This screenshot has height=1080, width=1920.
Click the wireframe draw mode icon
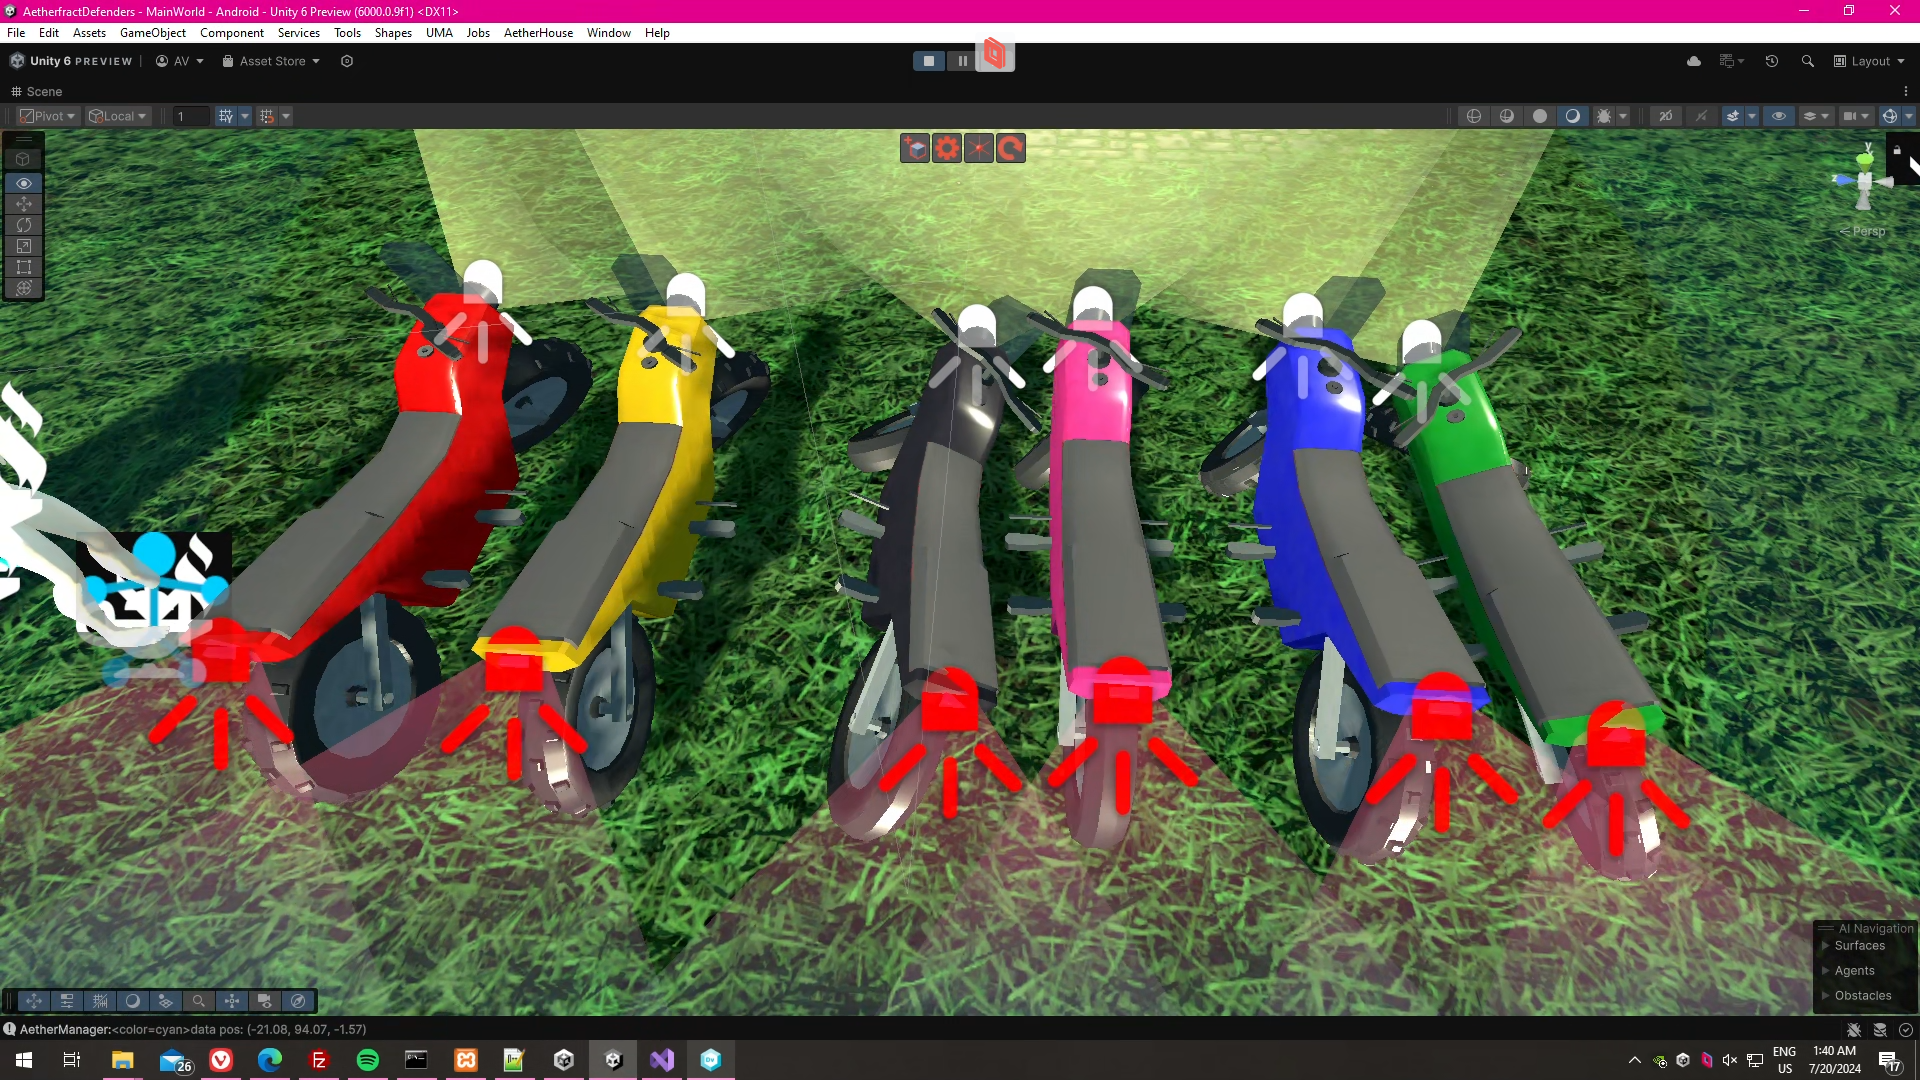click(1474, 116)
